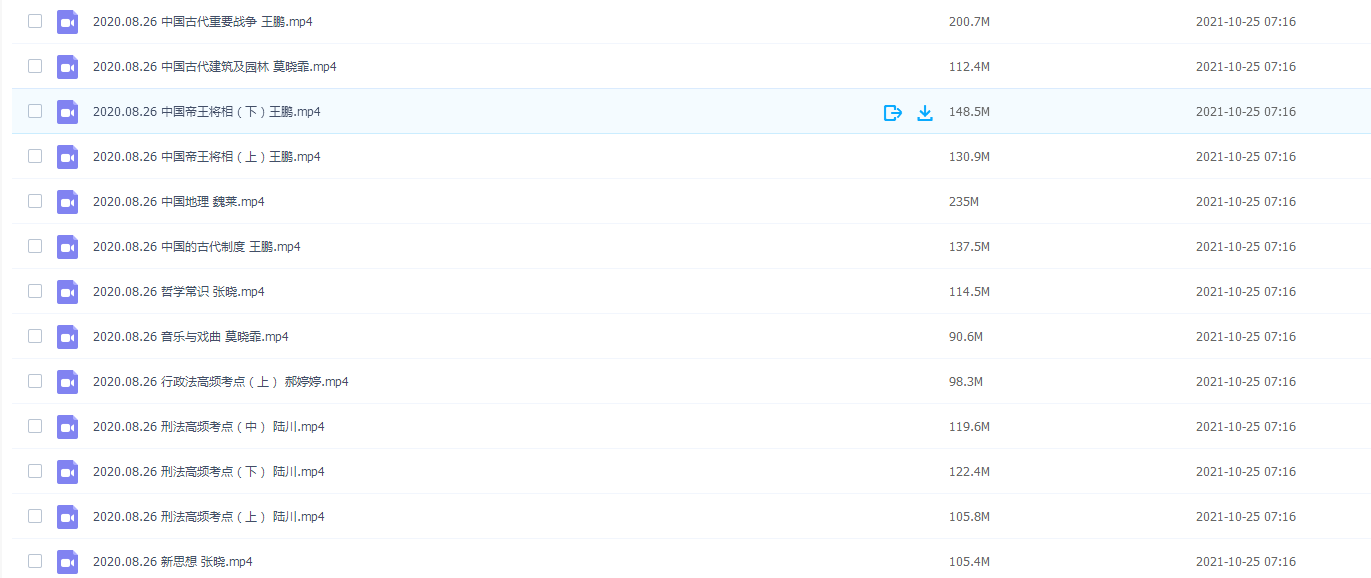The image size is (1371, 578).
Task: Click the 90.6M size value
Action: click(966, 337)
